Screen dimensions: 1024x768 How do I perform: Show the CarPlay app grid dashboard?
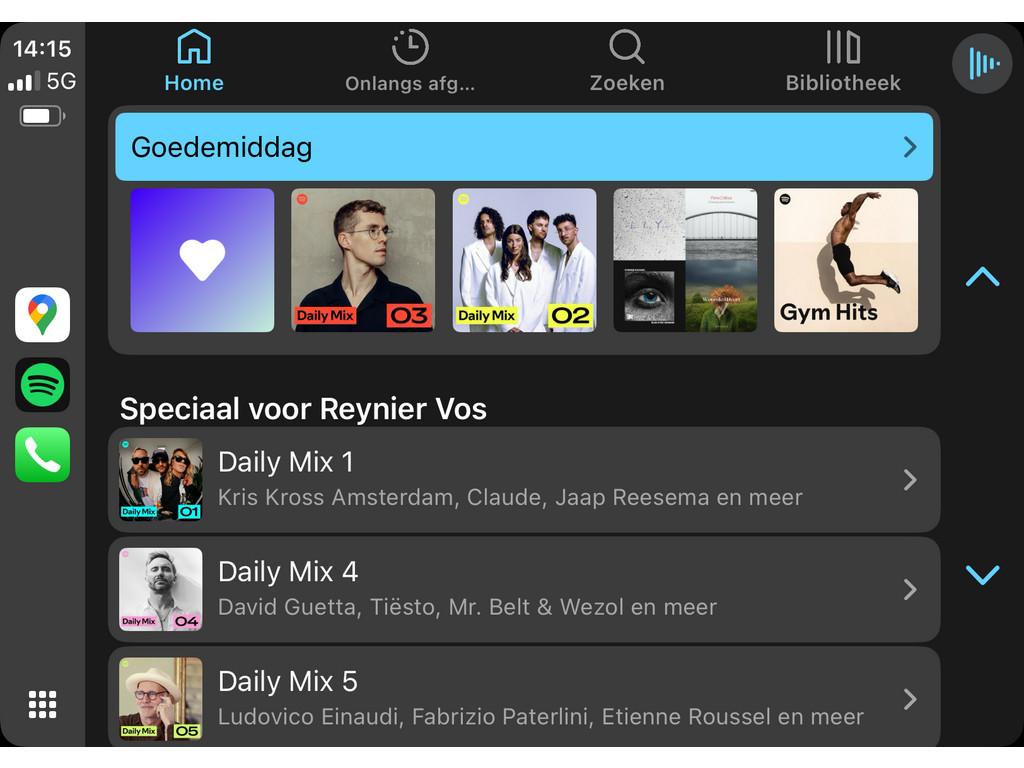coord(42,705)
